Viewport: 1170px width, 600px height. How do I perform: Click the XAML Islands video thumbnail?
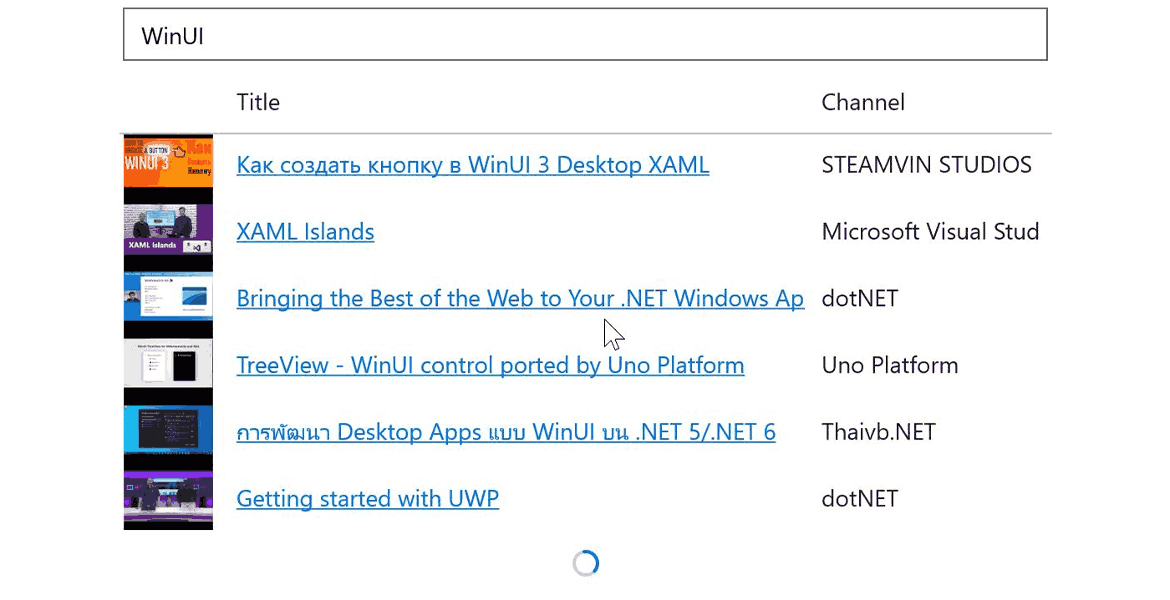point(168,230)
